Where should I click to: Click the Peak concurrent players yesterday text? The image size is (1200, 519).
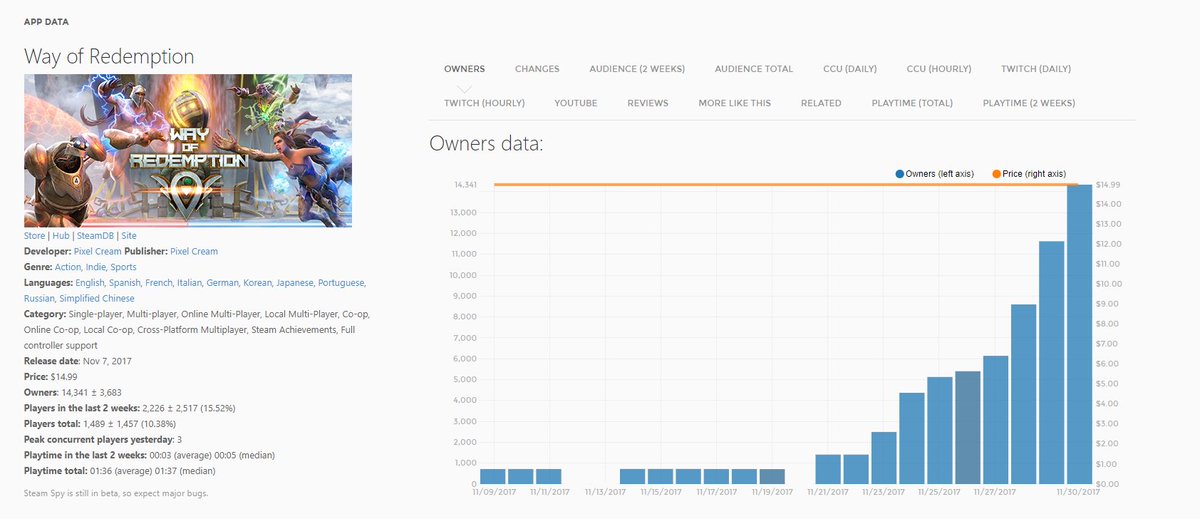(102, 439)
